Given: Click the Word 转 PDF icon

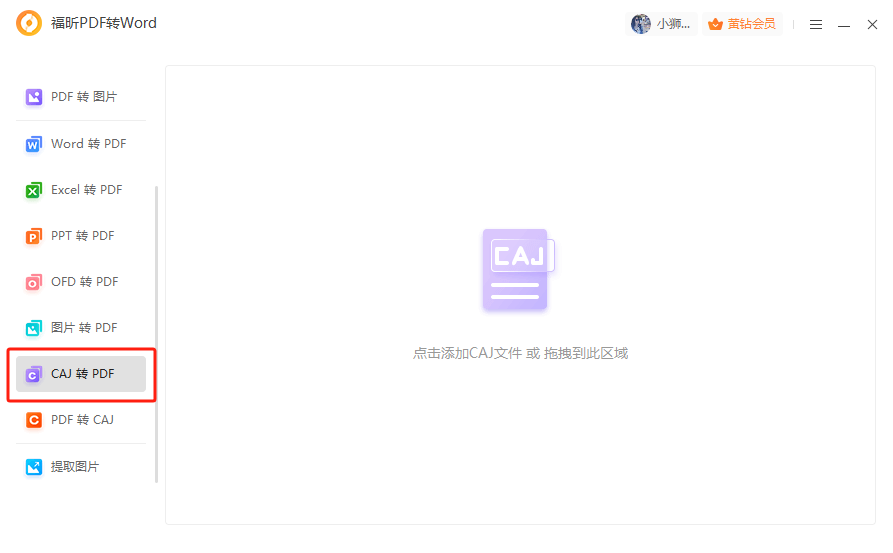Looking at the screenshot, I should coord(34,144).
